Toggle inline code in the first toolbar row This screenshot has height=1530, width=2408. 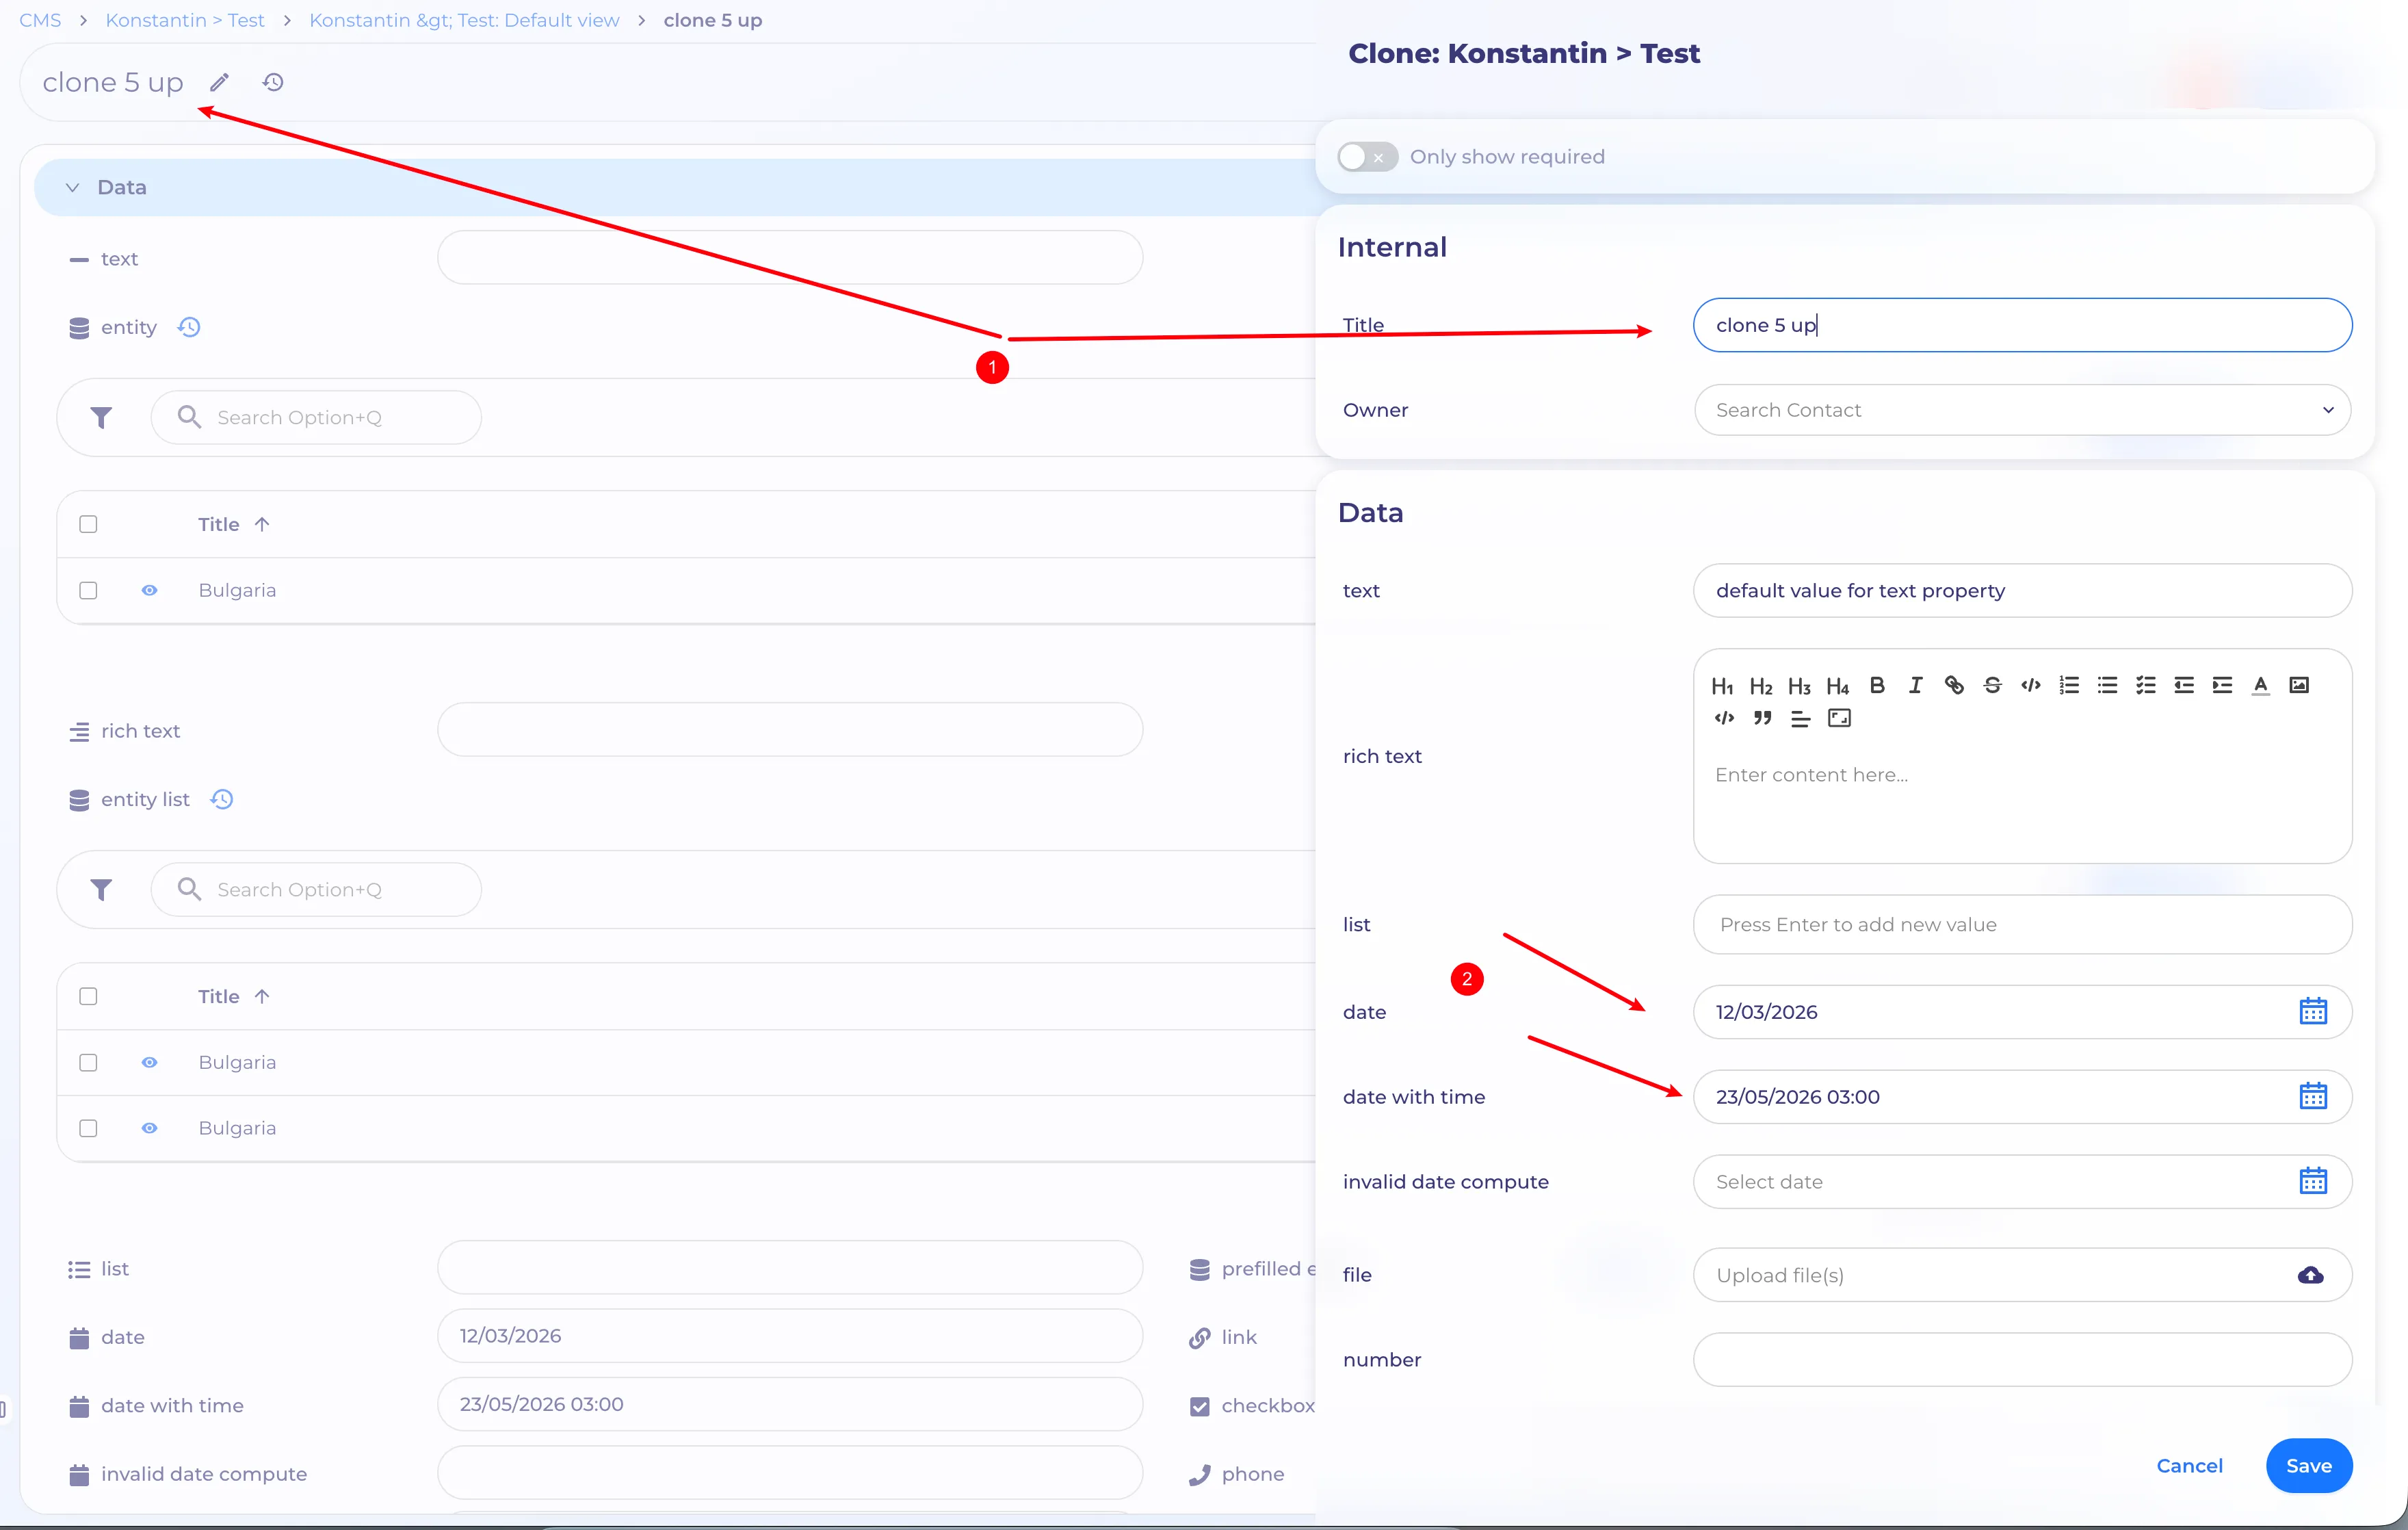2030,685
